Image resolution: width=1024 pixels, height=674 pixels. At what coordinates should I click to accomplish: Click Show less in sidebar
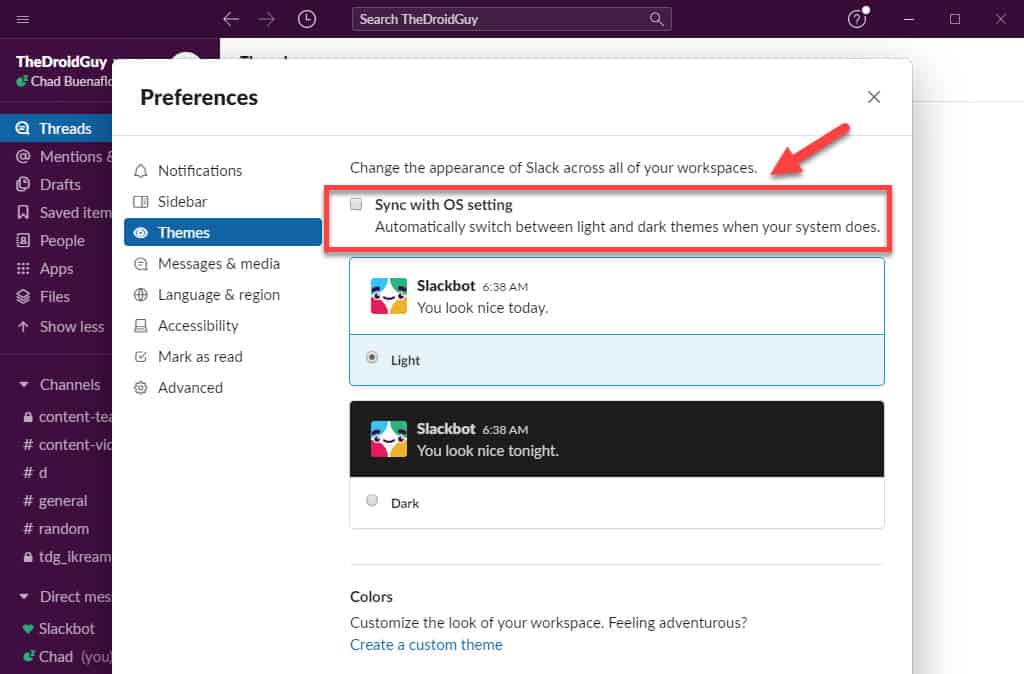click(x=56, y=327)
